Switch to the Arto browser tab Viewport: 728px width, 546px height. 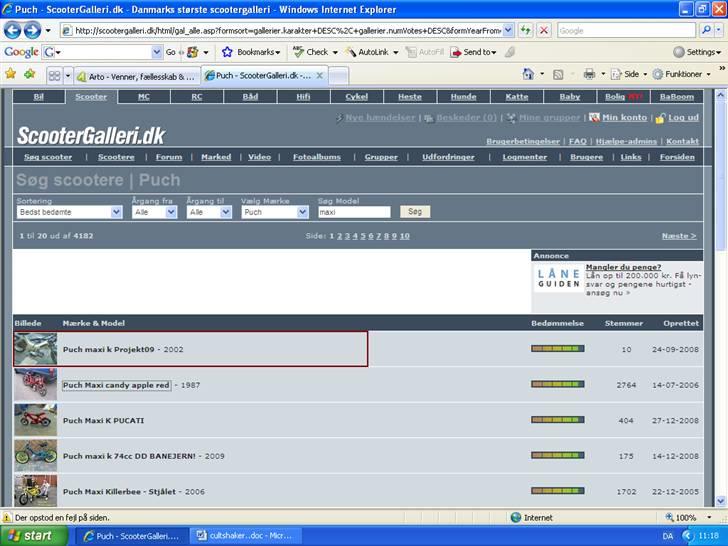pos(136,75)
